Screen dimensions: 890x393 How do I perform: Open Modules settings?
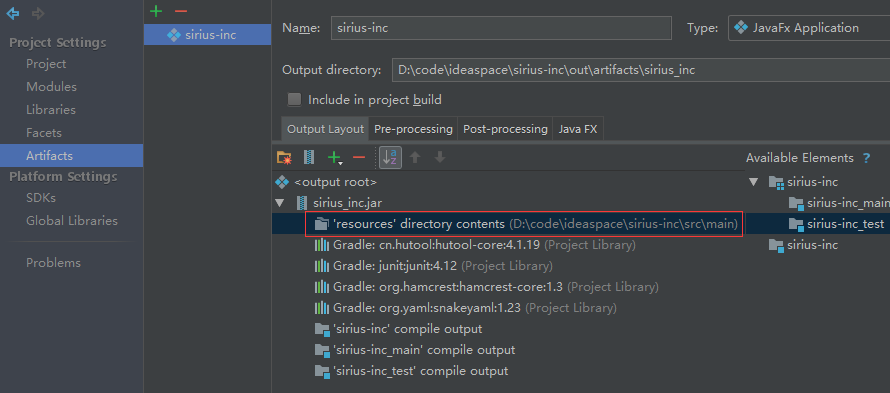click(51, 87)
